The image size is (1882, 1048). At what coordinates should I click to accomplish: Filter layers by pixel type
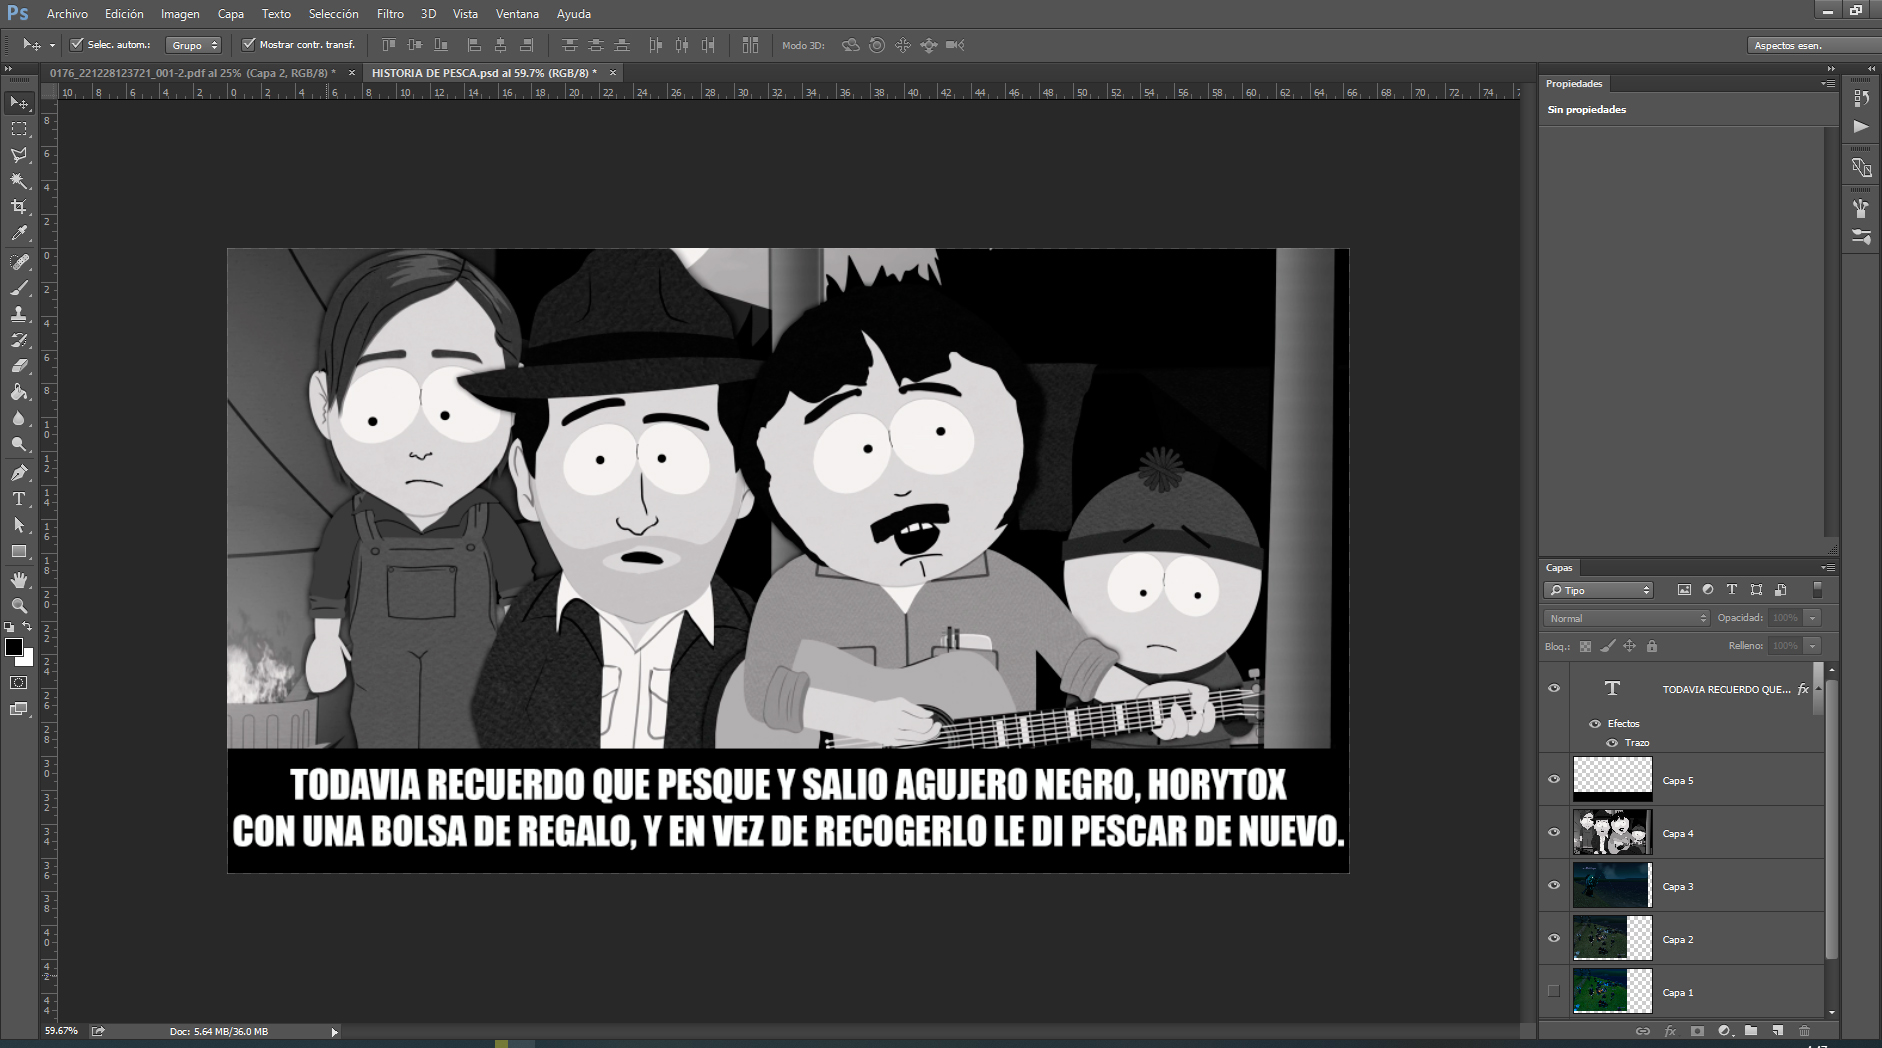tap(1684, 590)
